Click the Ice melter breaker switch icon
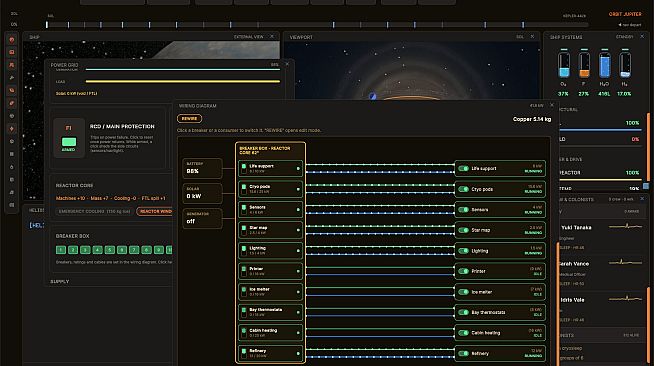Image resolution: width=654 pixels, height=366 pixels. point(244,291)
